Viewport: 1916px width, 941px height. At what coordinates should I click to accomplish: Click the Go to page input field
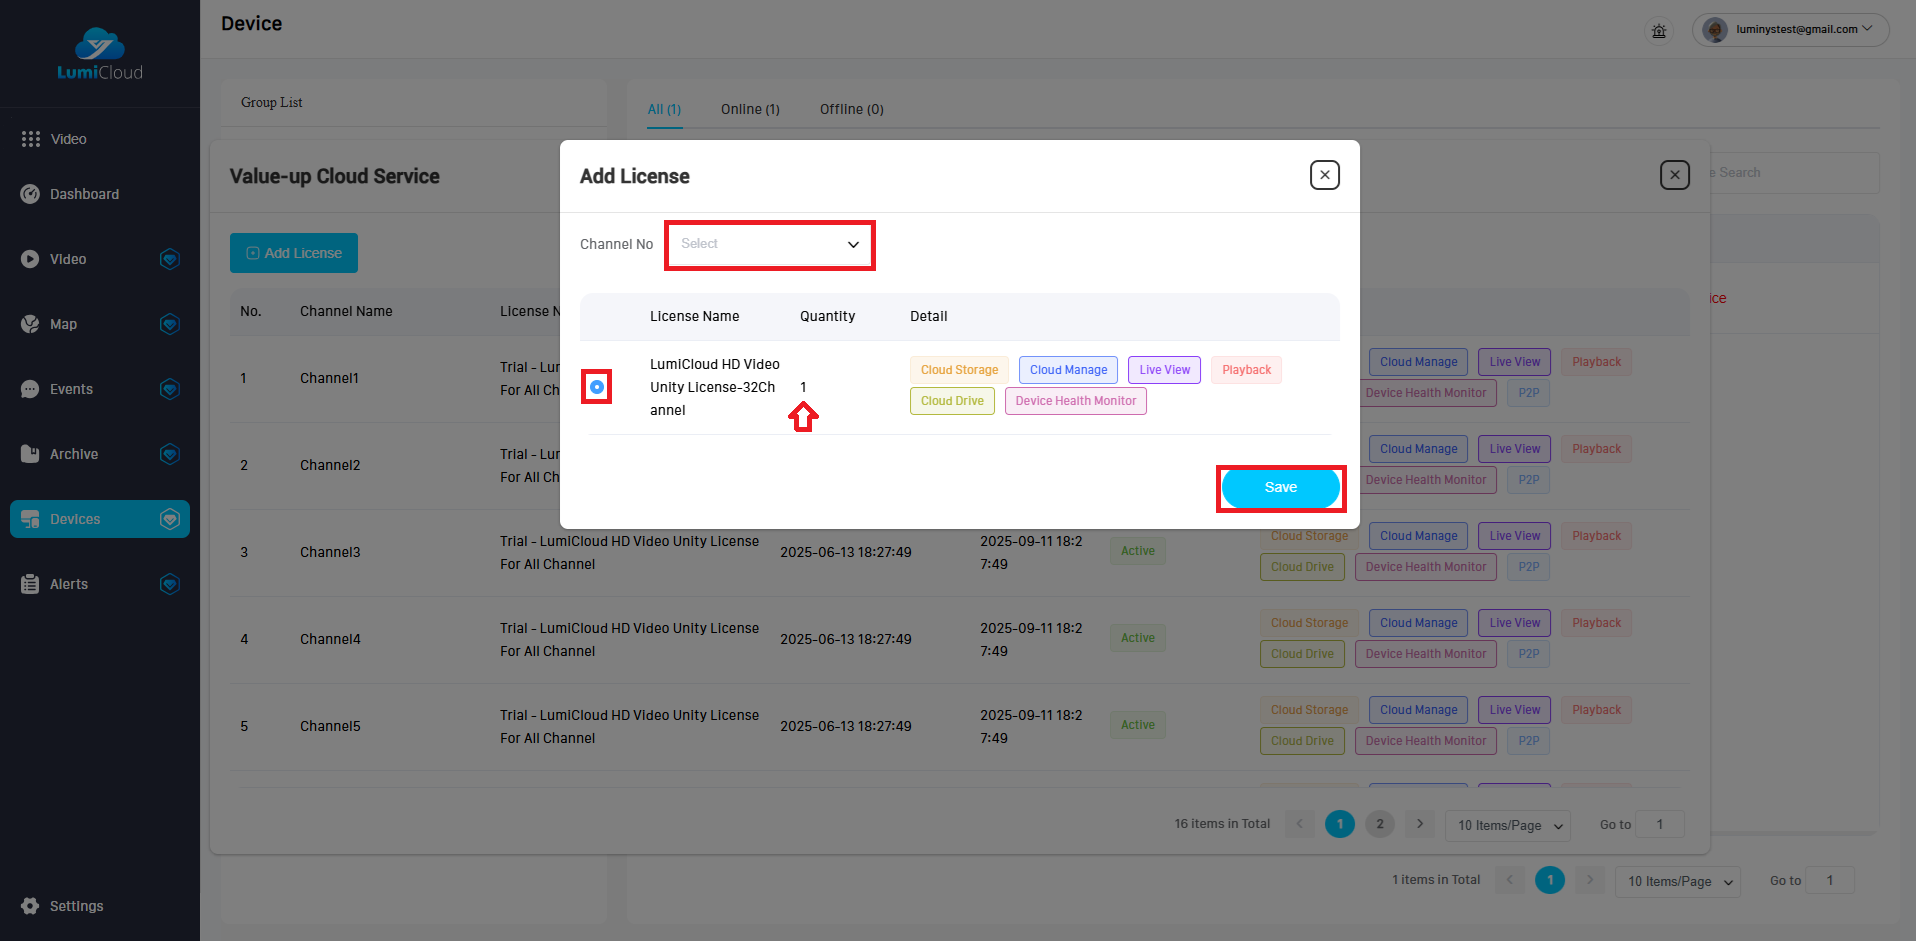click(x=1659, y=825)
